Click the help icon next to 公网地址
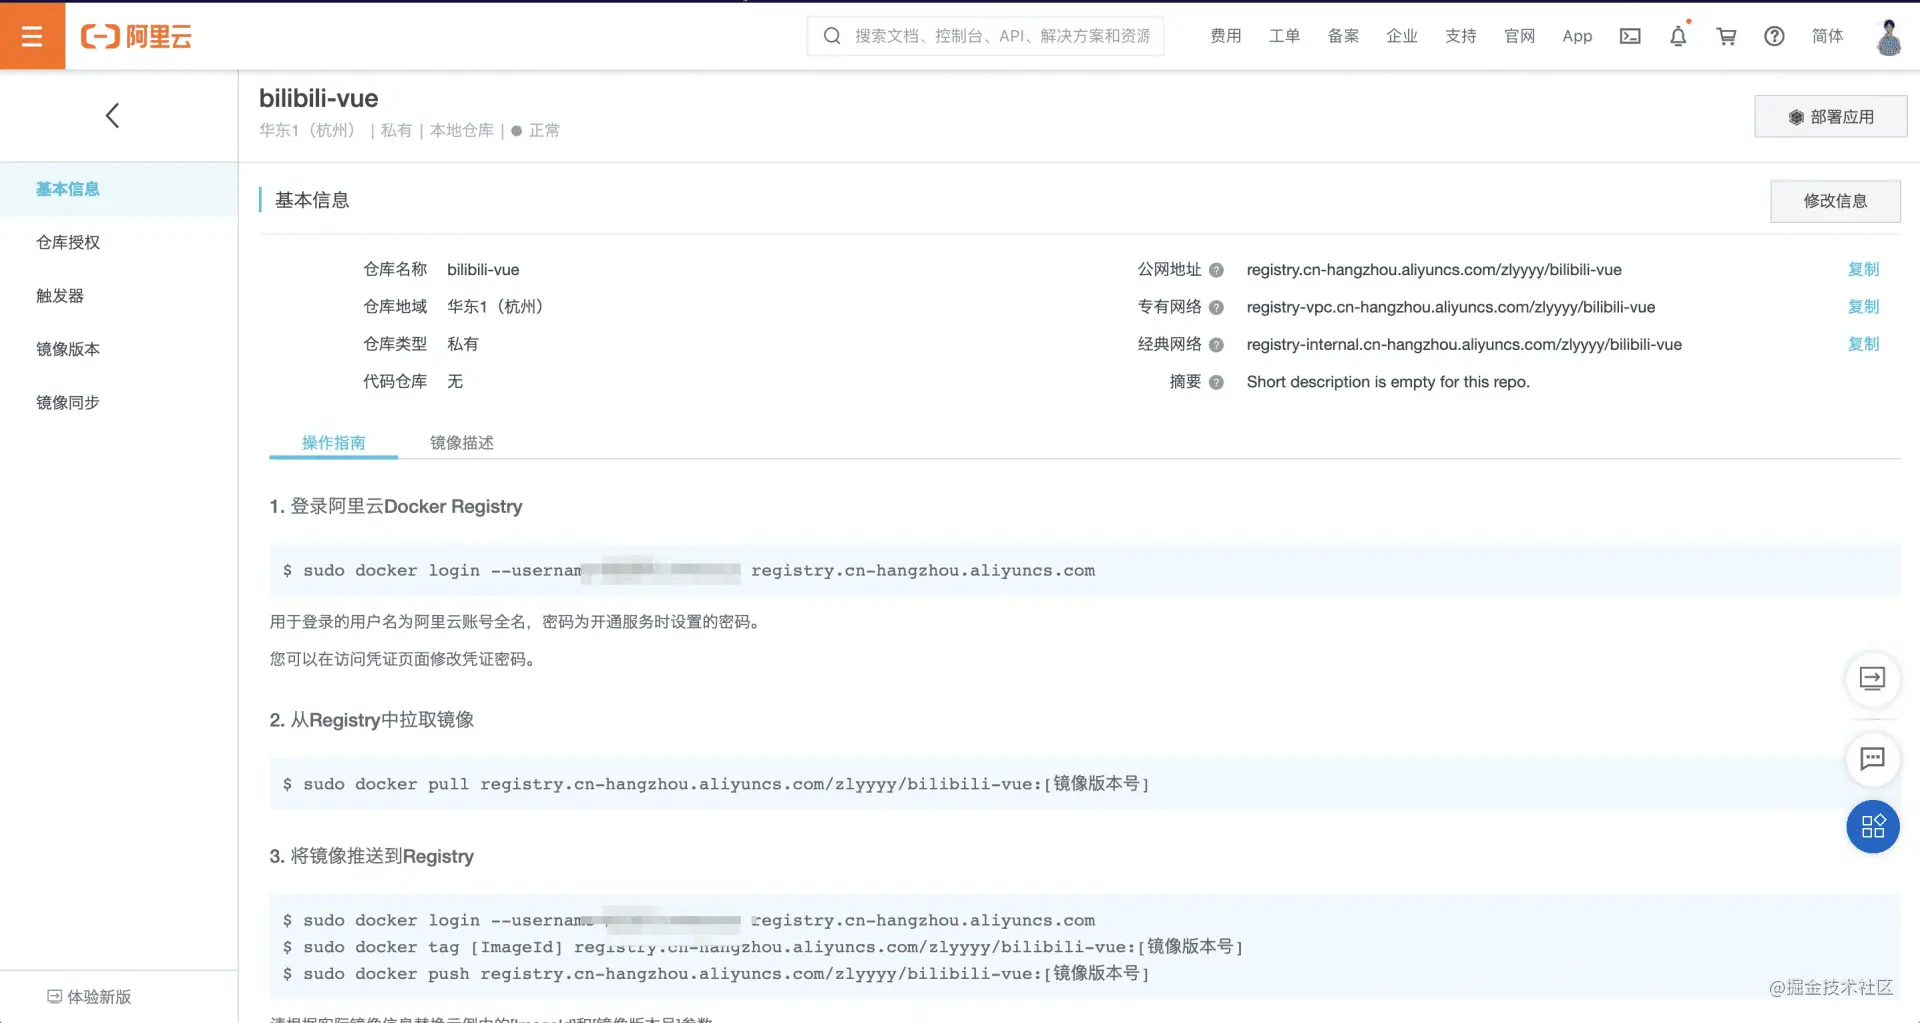Viewport: 1920px width, 1023px height. pyautogui.click(x=1216, y=270)
